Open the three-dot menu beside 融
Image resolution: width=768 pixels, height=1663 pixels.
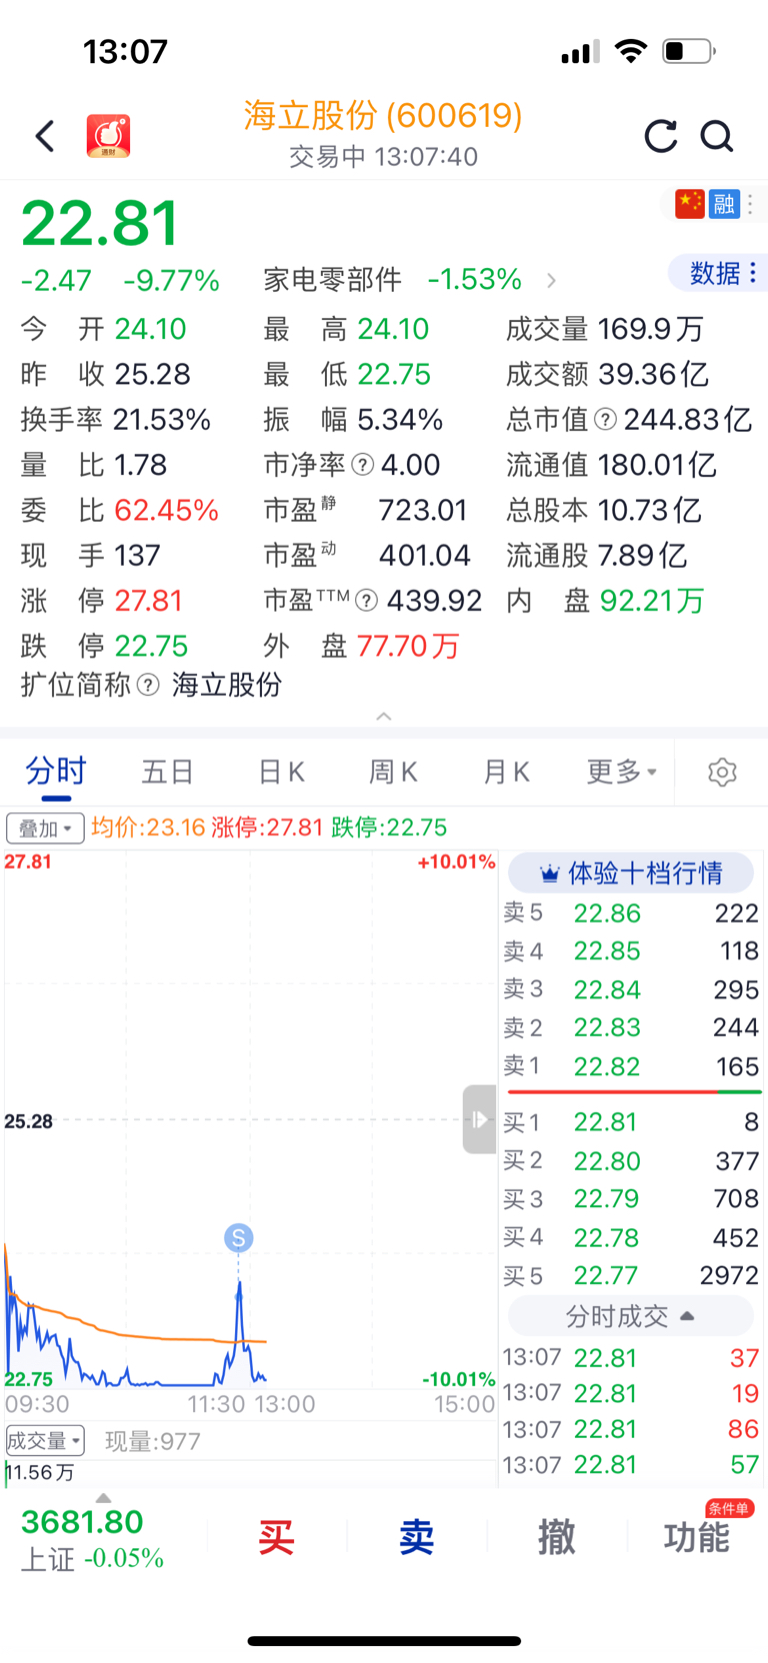pyautogui.click(x=751, y=204)
